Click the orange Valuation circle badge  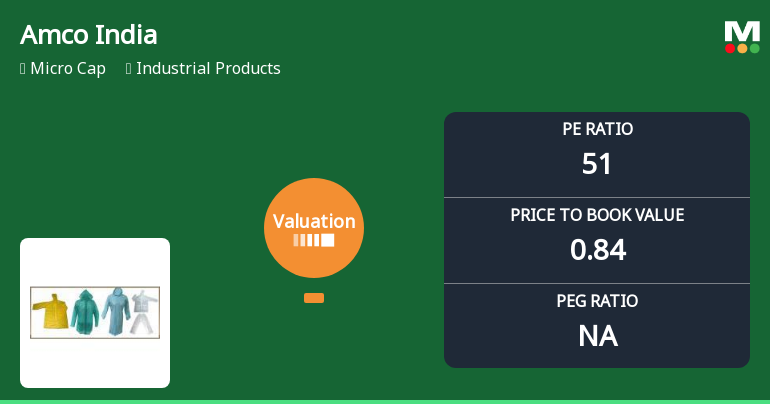pos(314,228)
